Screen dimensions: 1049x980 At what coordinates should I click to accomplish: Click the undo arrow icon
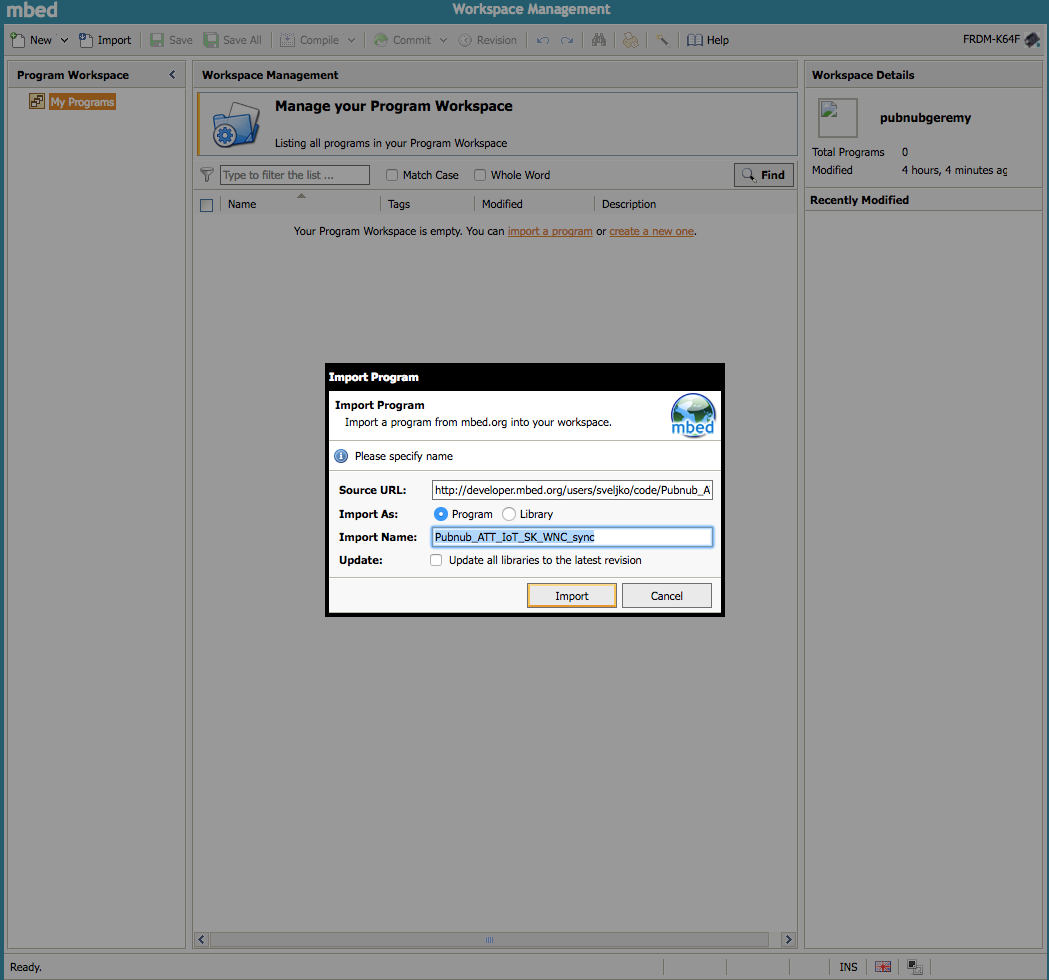543,40
